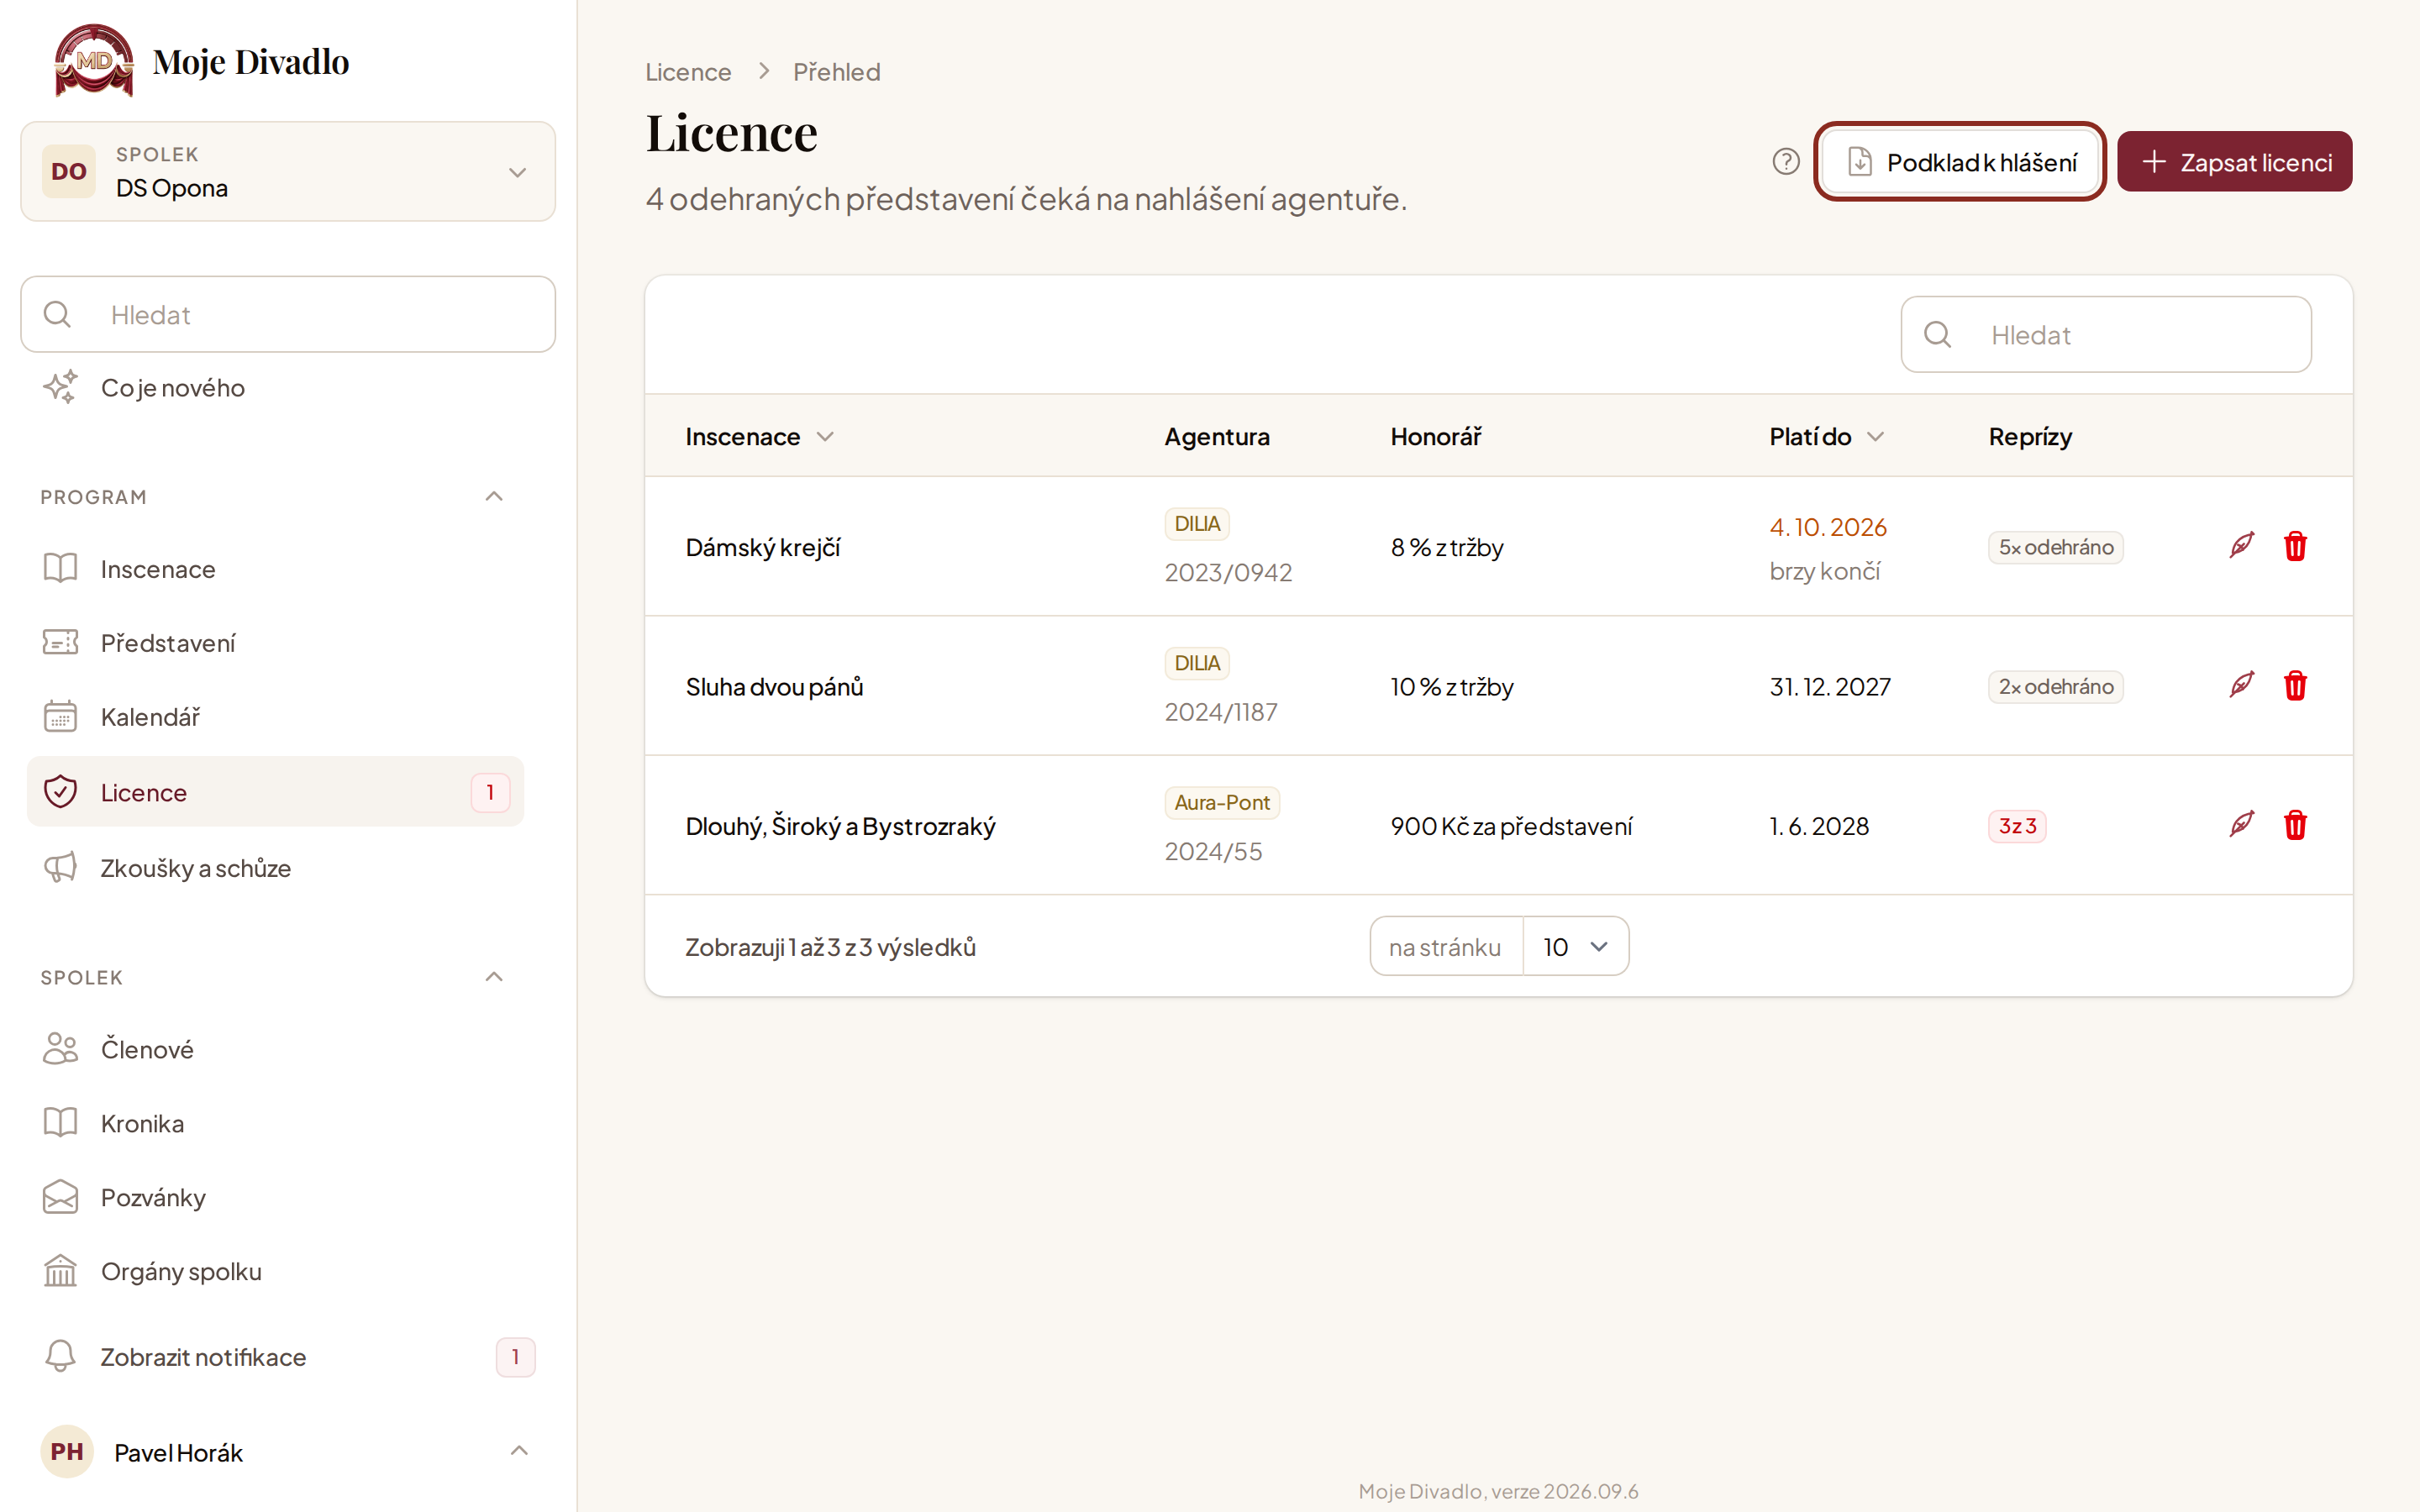Click the 5× odehráno badge
Viewport: 2420px width, 1512px height.
2055,547
